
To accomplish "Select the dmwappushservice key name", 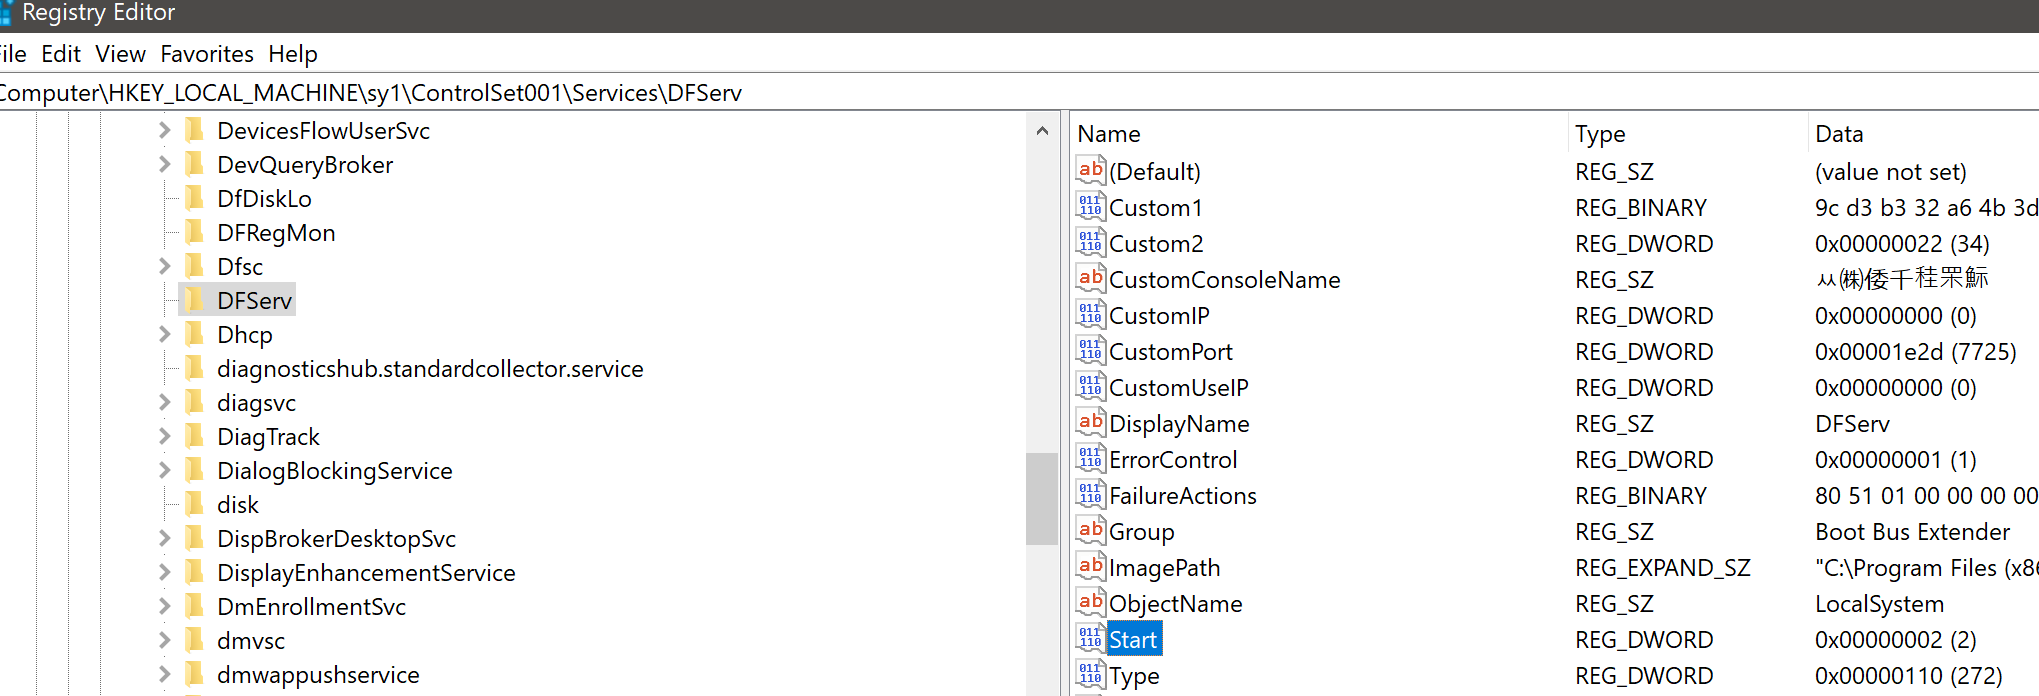I will 318,675.
